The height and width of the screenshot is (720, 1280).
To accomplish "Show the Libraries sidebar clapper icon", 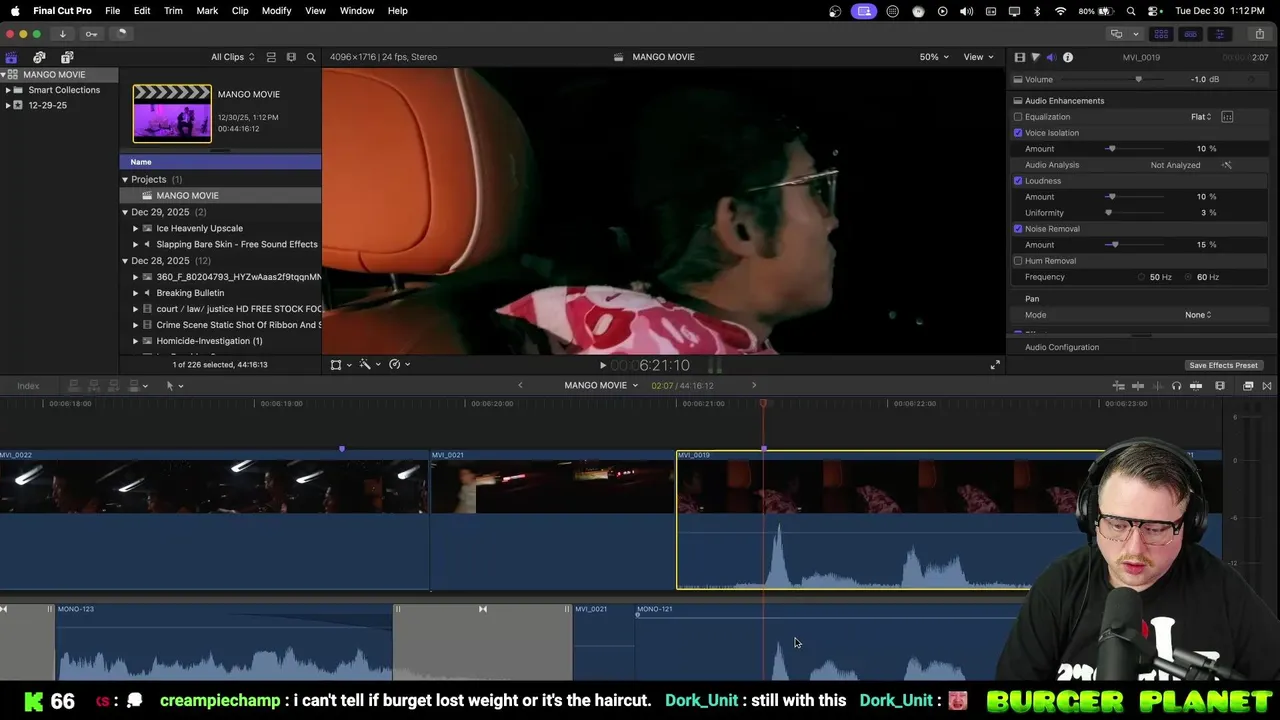I will (11, 57).
